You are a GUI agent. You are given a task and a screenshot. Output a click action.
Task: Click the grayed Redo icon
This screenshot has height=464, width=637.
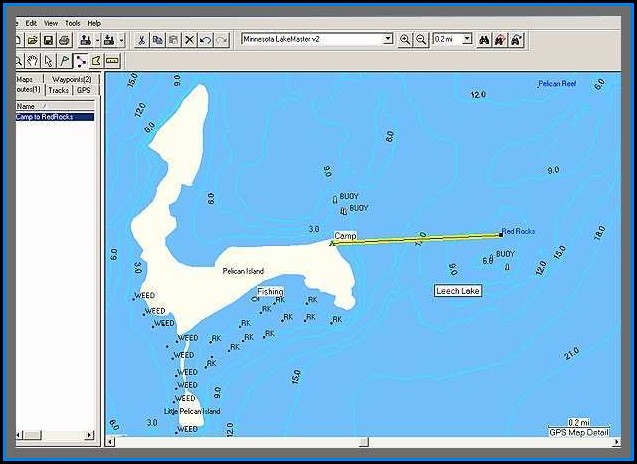click(x=221, y=40)
